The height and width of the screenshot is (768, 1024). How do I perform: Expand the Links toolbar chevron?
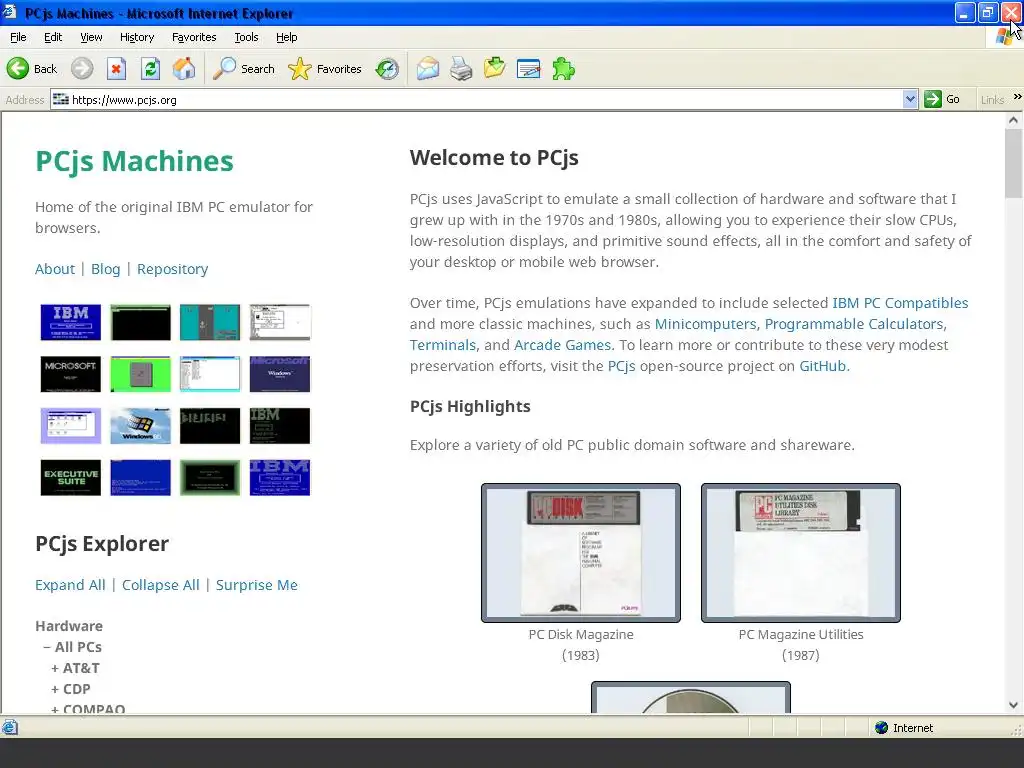(1017, 97)
